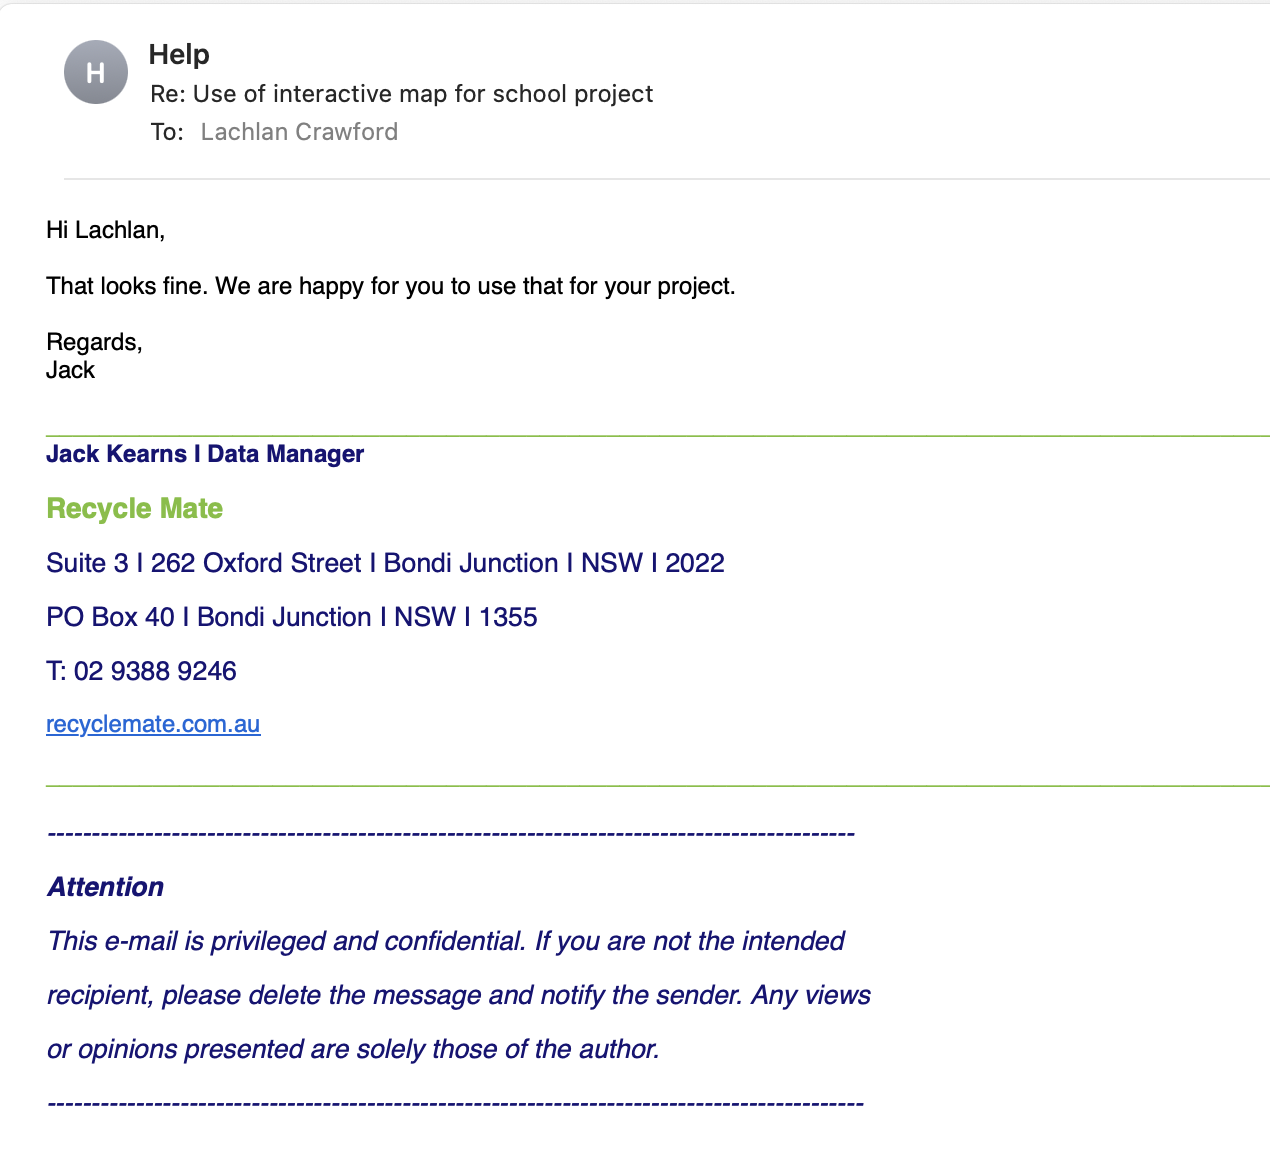This screenshot has height=1170, width=1270.
Task: Click the sender name "Help"
Action: point(179,54)
